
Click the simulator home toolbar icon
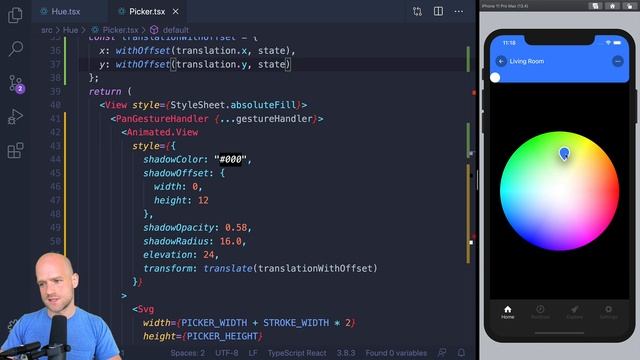(x=612, y=6)
